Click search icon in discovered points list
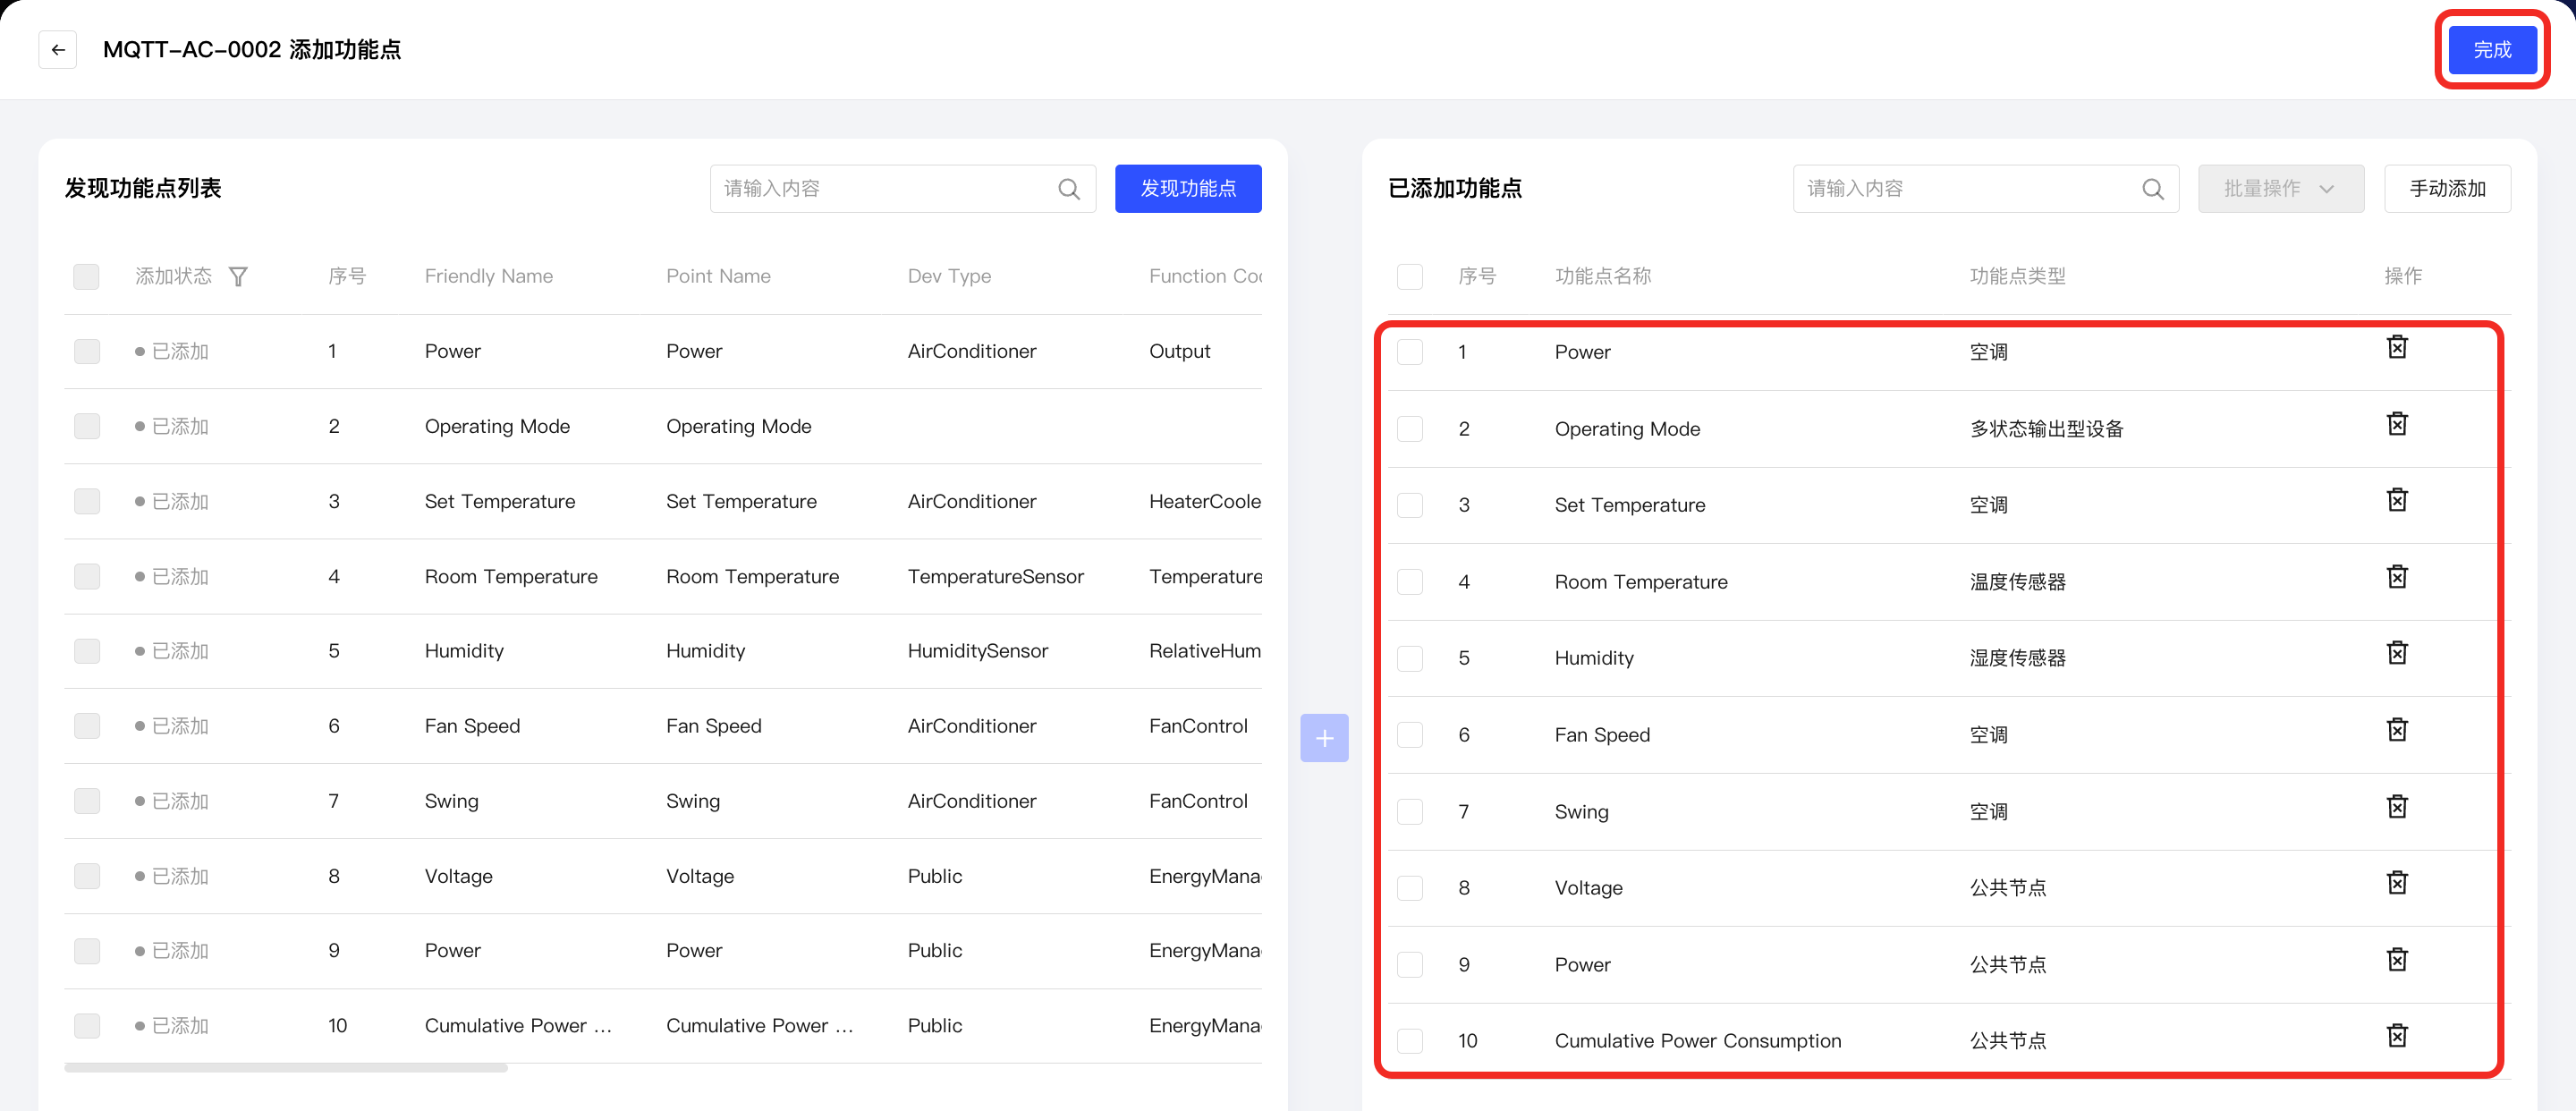Screen dimensions: 2576x1111 tap(1069, 189)
